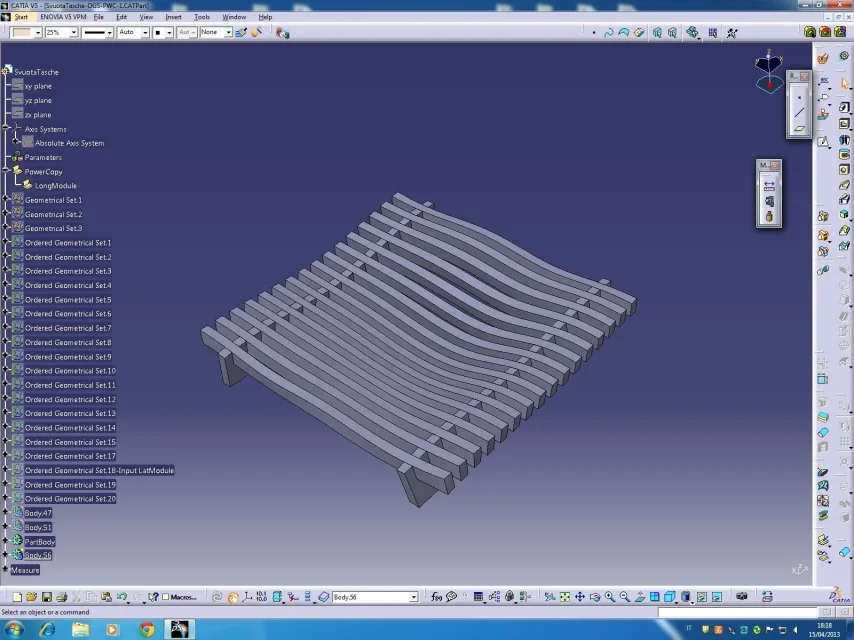Close the floating reference elements toolbar
Image resolution: width=854 pixels, height=640 pixels.
coord(804,76)
